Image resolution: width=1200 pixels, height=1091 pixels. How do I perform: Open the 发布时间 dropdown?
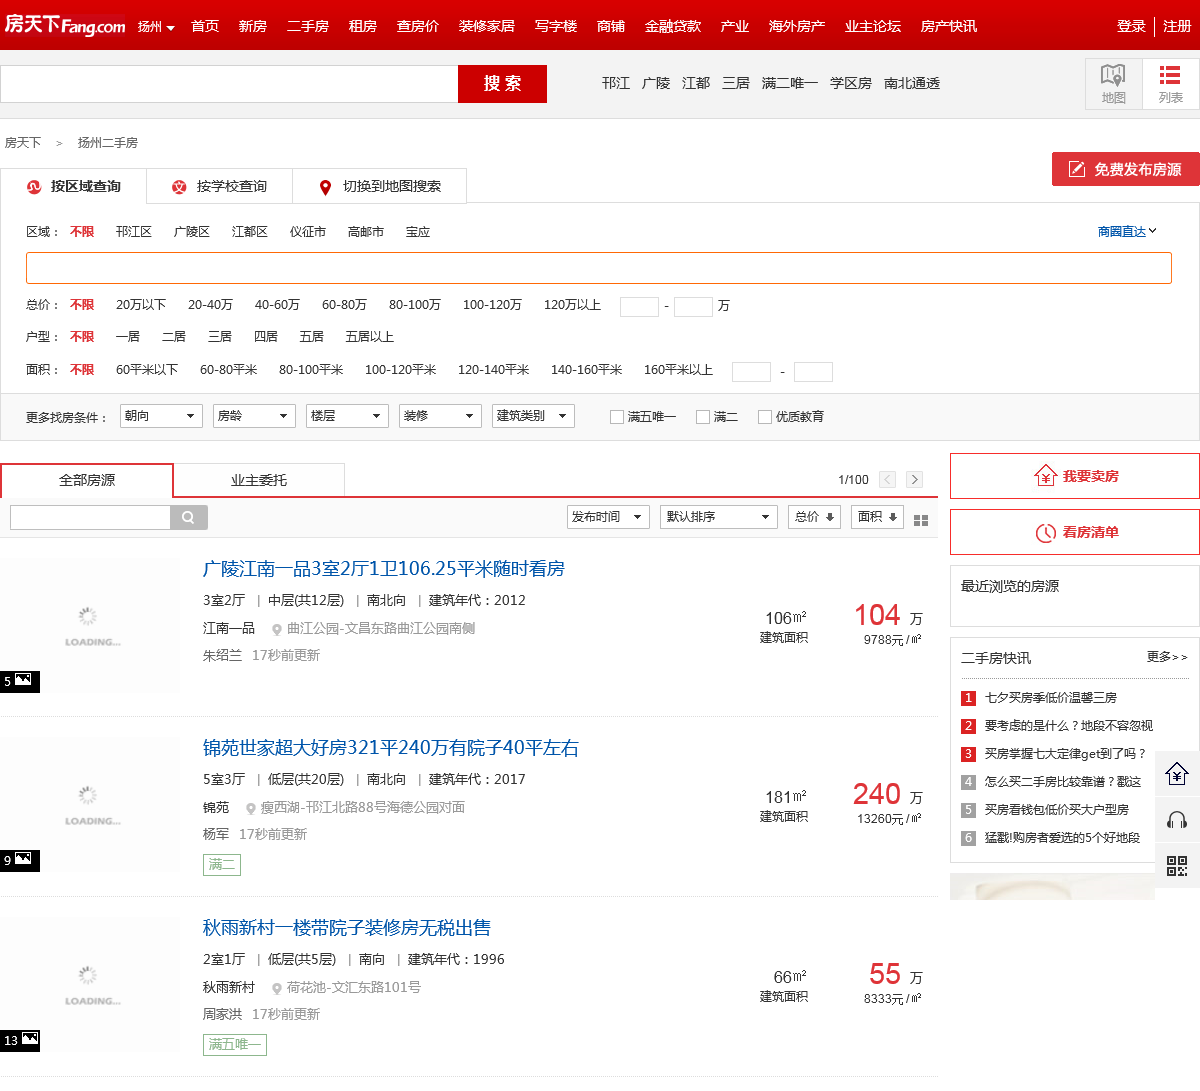point(608,517)
